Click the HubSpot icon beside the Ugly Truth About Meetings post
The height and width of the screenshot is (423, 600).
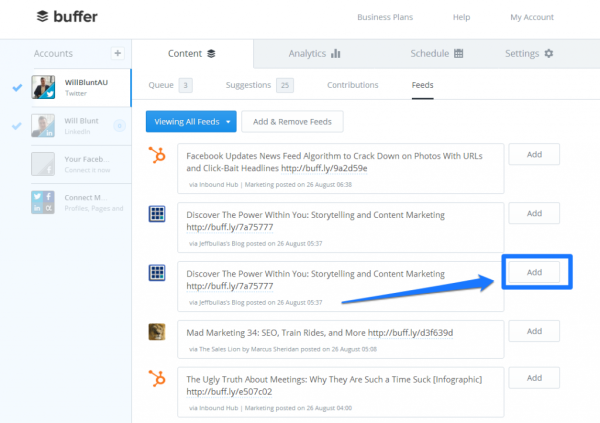click(157, 379)
